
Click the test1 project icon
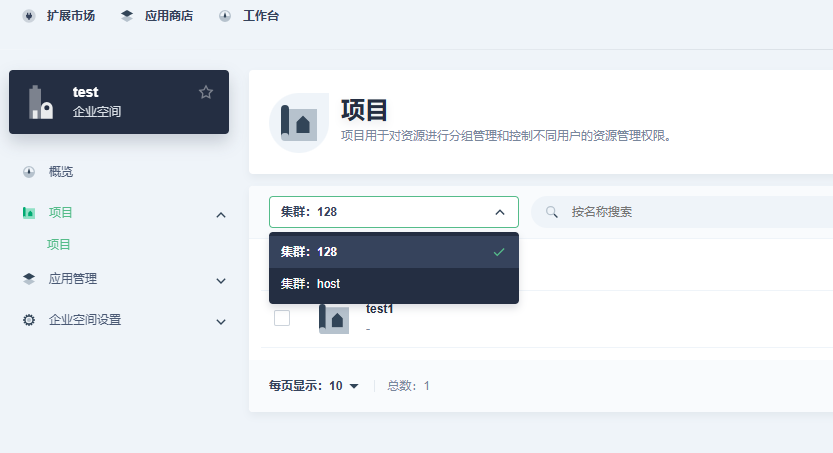pos(334,319)
